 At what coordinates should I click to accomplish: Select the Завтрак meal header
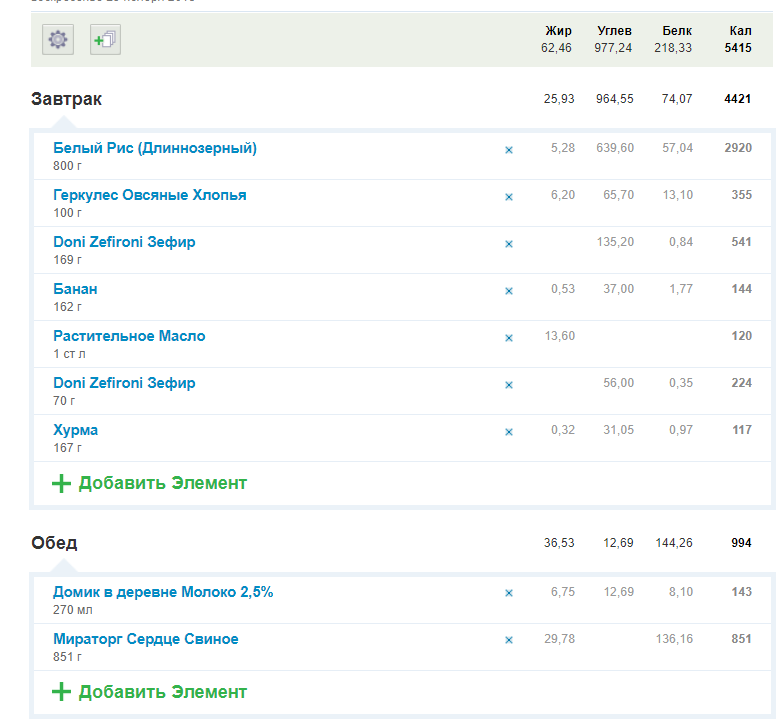(x=66, y=99)
